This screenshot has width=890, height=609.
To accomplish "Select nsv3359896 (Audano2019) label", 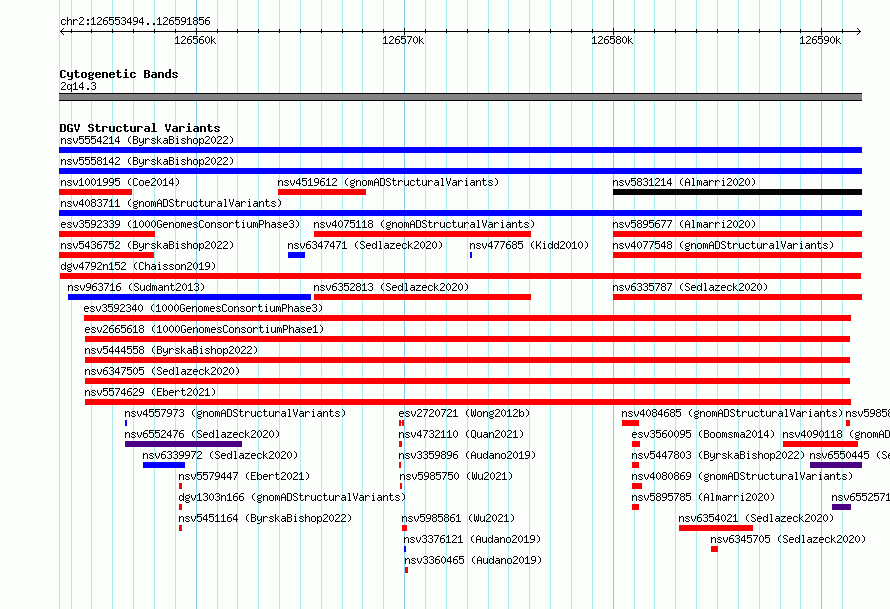I will coord(467,455).
